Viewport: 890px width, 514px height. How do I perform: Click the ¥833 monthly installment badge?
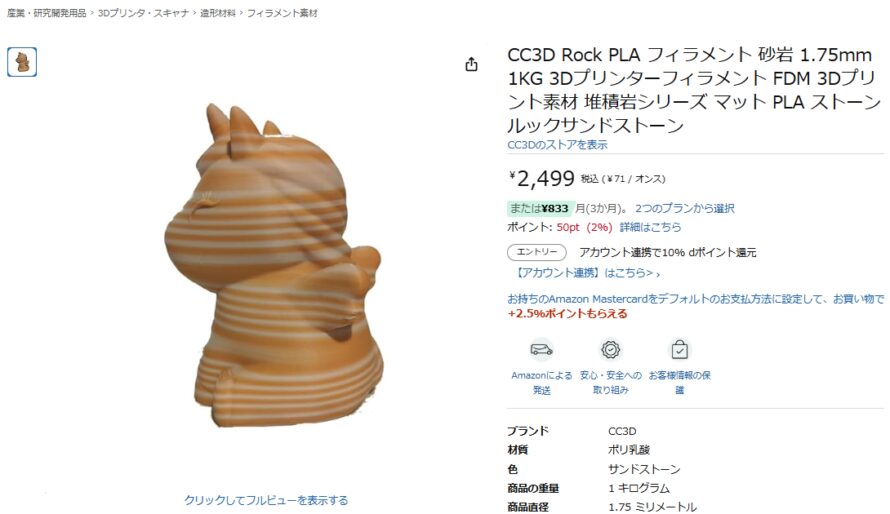(540, 208)
